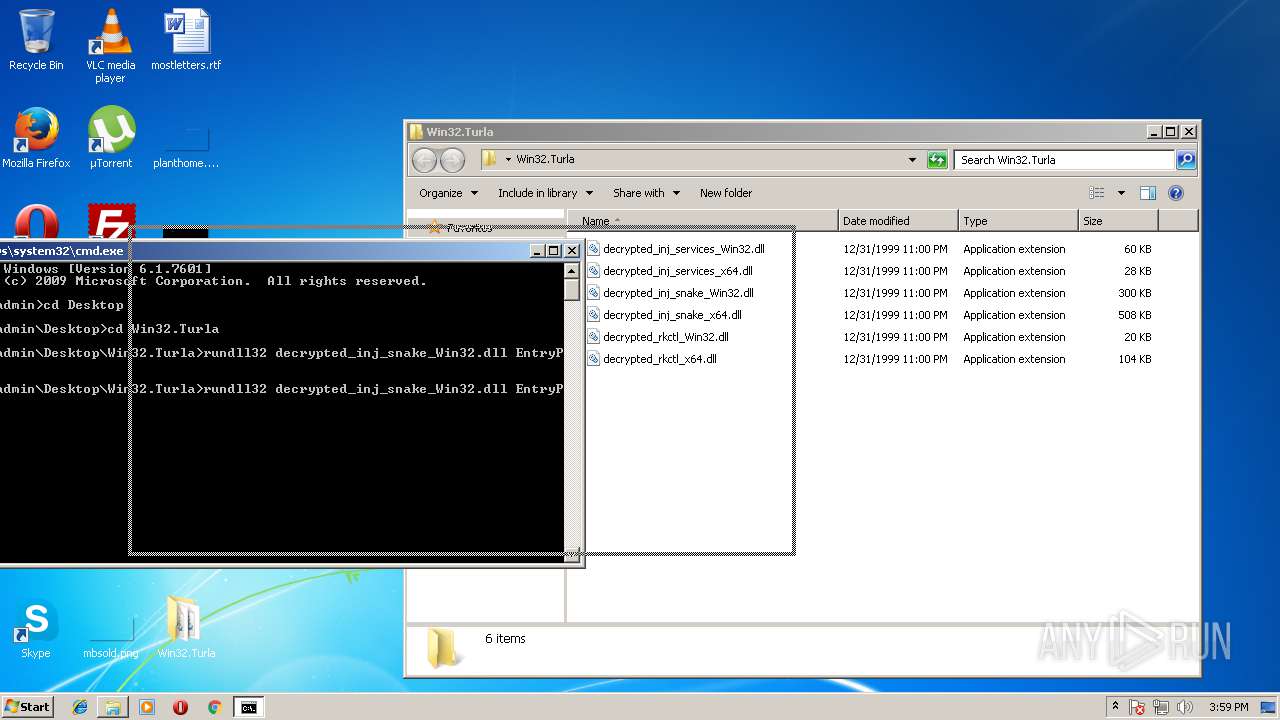1280x720 pixels.
Task: Open Share with menu
Action: pyautogui.click(x=646, y=193)
